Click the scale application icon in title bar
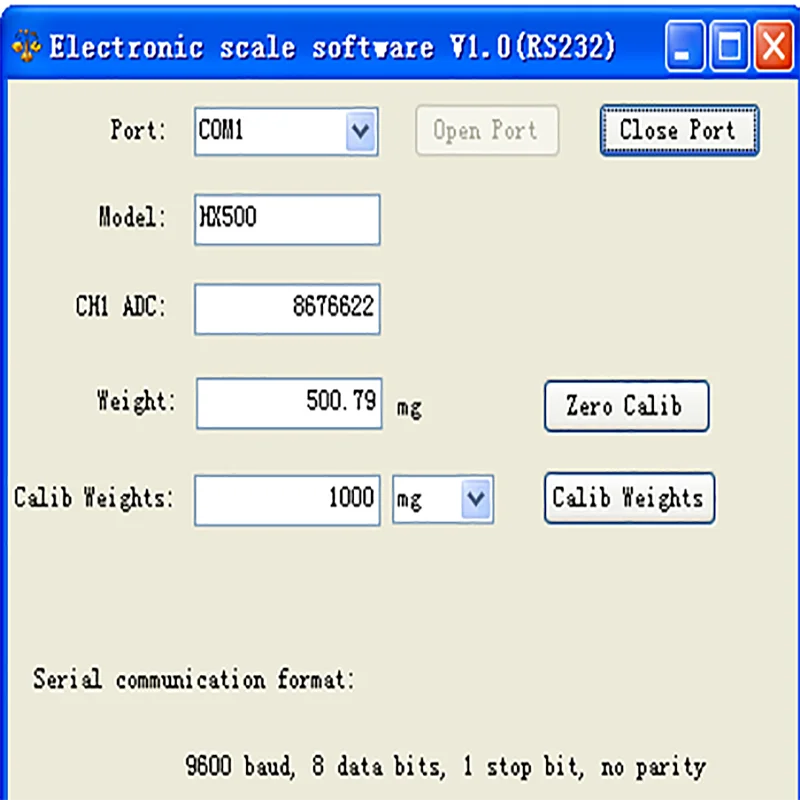800x800 pixels. tap(26, 46)
